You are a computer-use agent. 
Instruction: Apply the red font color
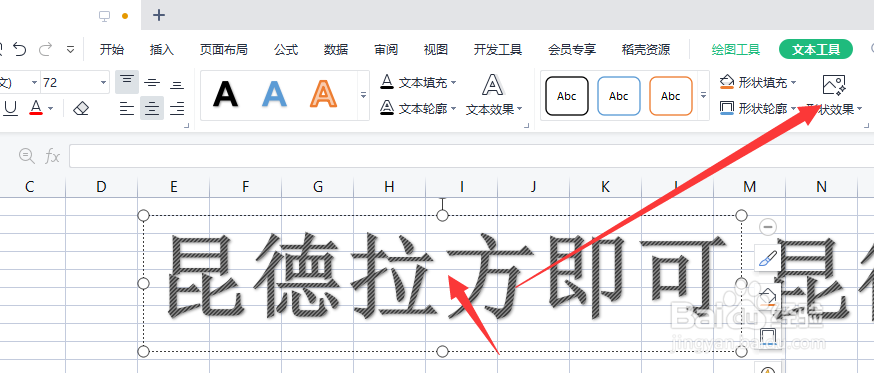pyautogui.click(x=36, y=108)
